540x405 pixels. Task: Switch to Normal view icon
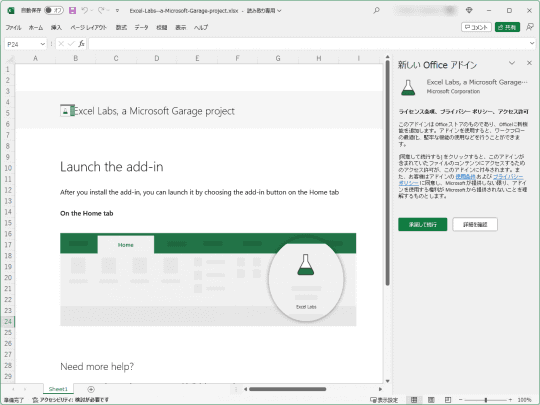point(414,400)
